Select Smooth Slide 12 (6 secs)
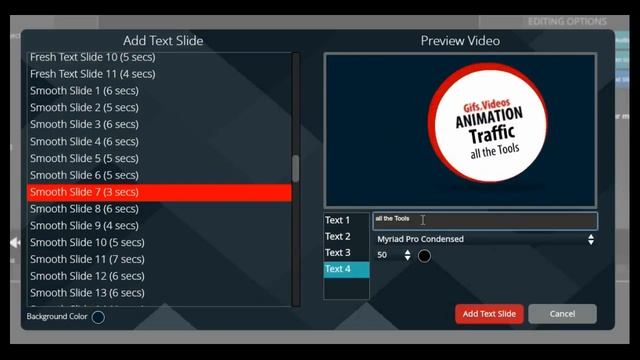This screenshot has height=360, width=640. point(159,276)
